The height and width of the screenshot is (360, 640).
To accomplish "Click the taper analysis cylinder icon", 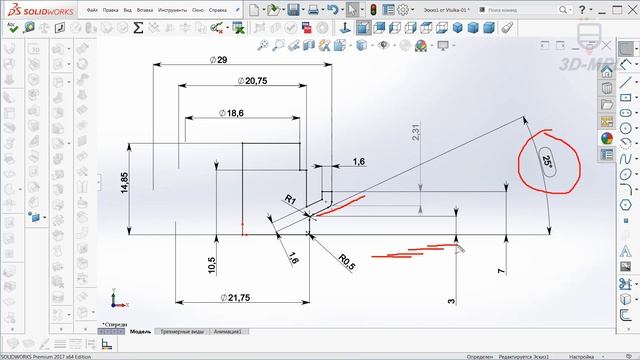I will [507, 28].
